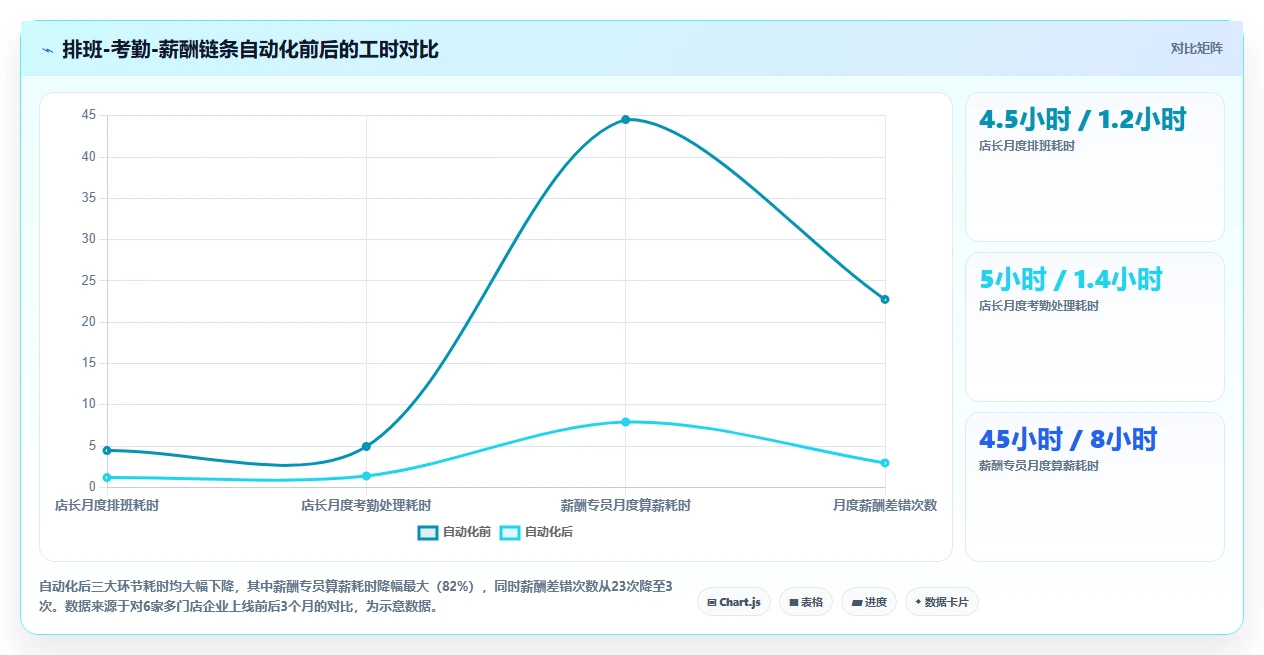This screenshot has height=655, width=1264.
Task: Click the icon in 进度 chip
Action: [x=857, y=602]
